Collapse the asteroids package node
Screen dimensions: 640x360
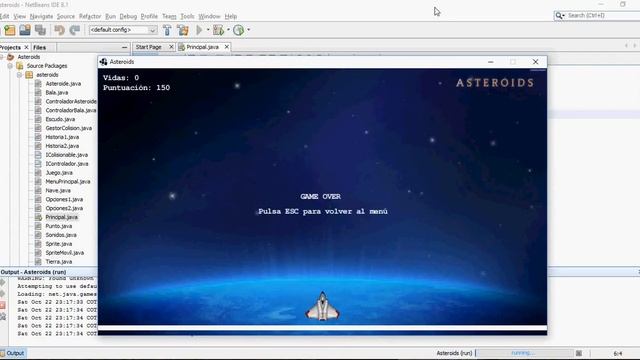(x=19, y=75)
